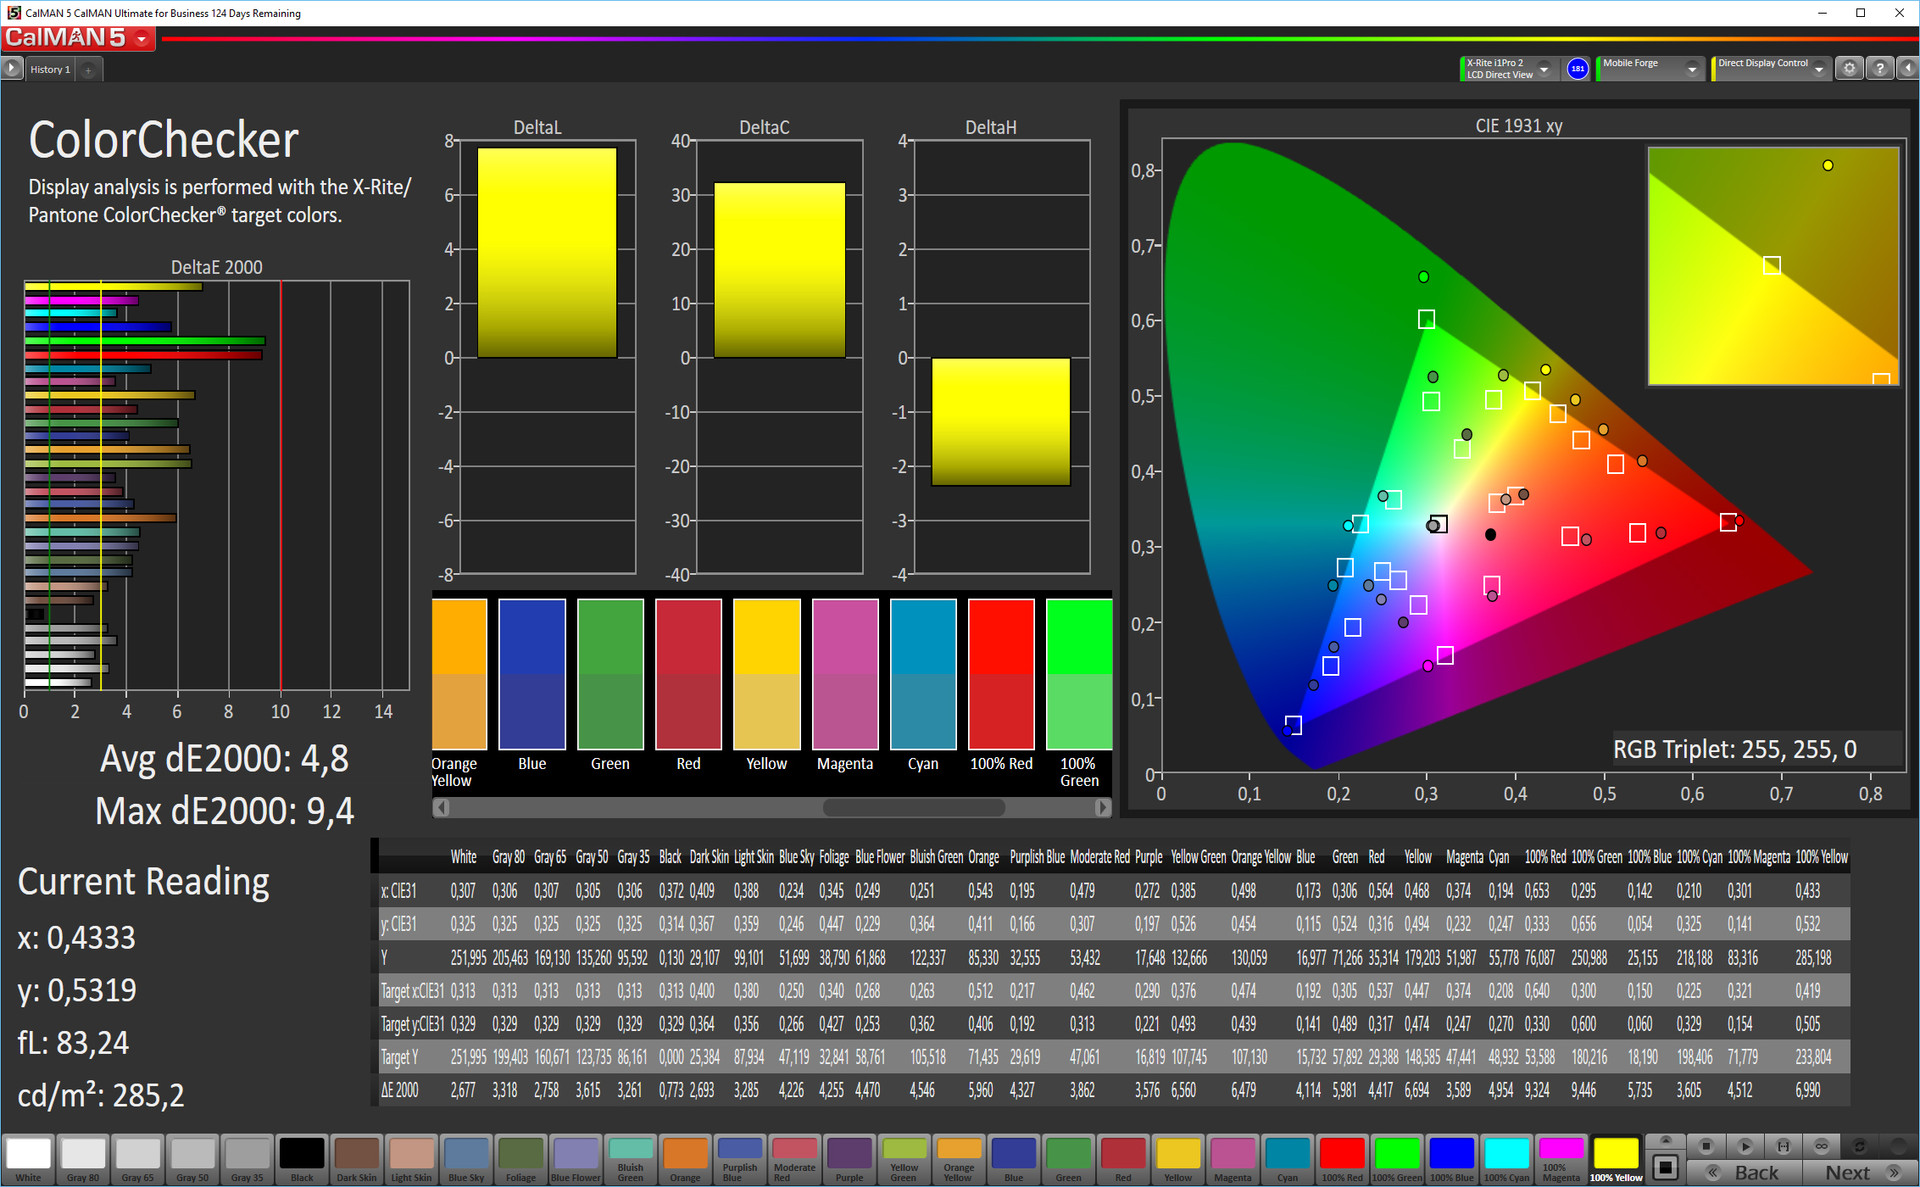The image size is (1920, 1187).
Task: Click the single read bracket icon
Action: (x=1783, y=1145)
